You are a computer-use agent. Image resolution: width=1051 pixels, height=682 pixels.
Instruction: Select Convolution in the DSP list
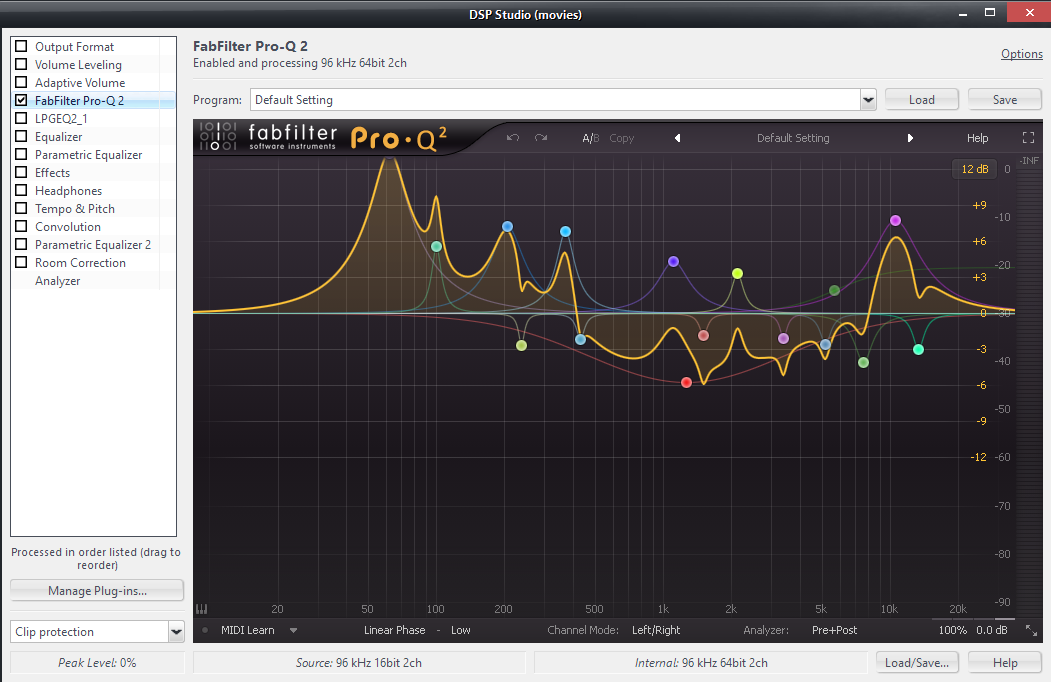(x=68, y=227)
